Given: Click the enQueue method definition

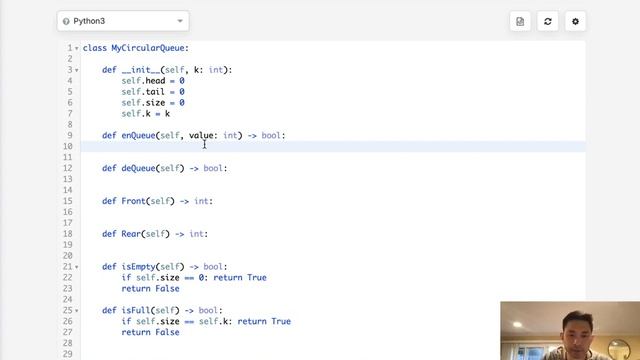Looking at the screenshot, I should coord(194,136).
